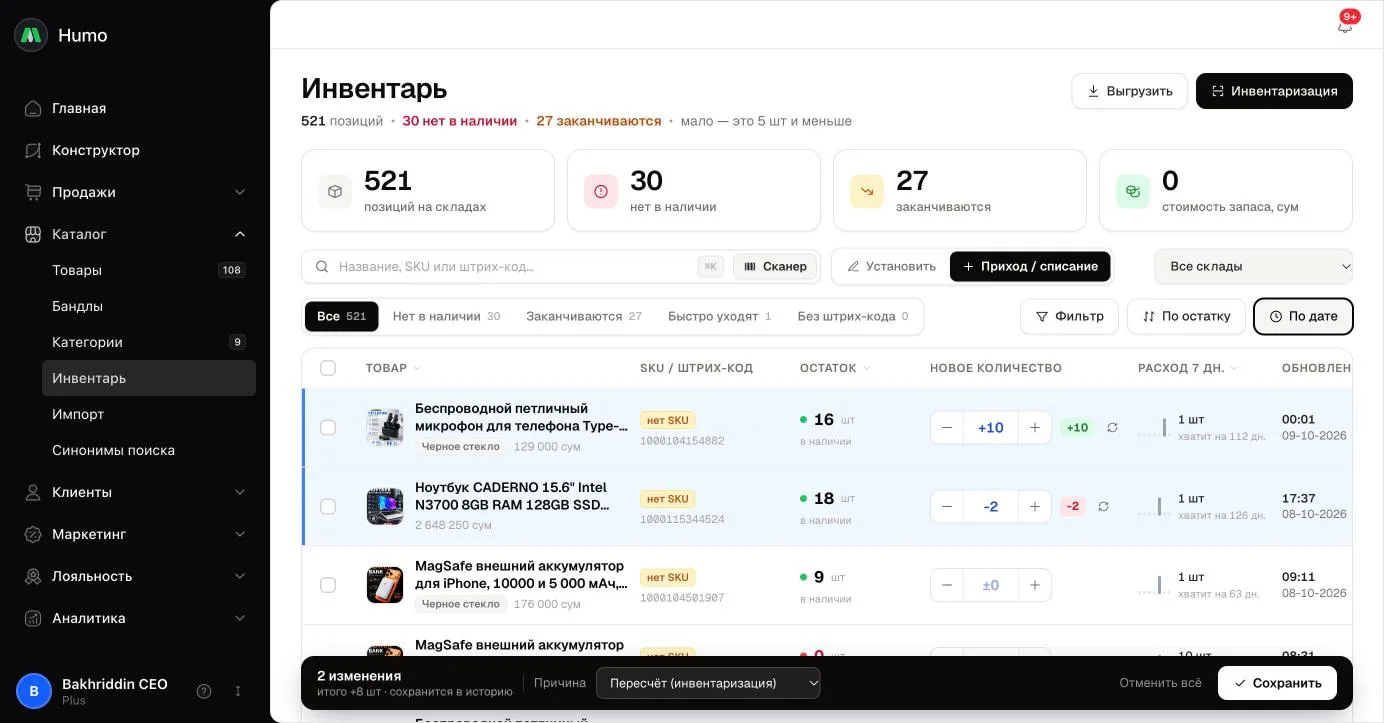Switch to Установить mode
The height and width of the screenshot is (723, 1384).
click(892, 266)
